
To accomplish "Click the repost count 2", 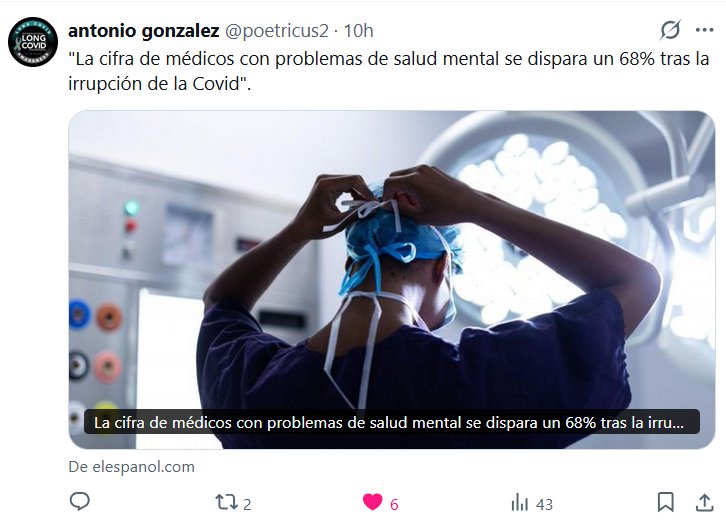I will pyautogui.click(x=247, y=504).
